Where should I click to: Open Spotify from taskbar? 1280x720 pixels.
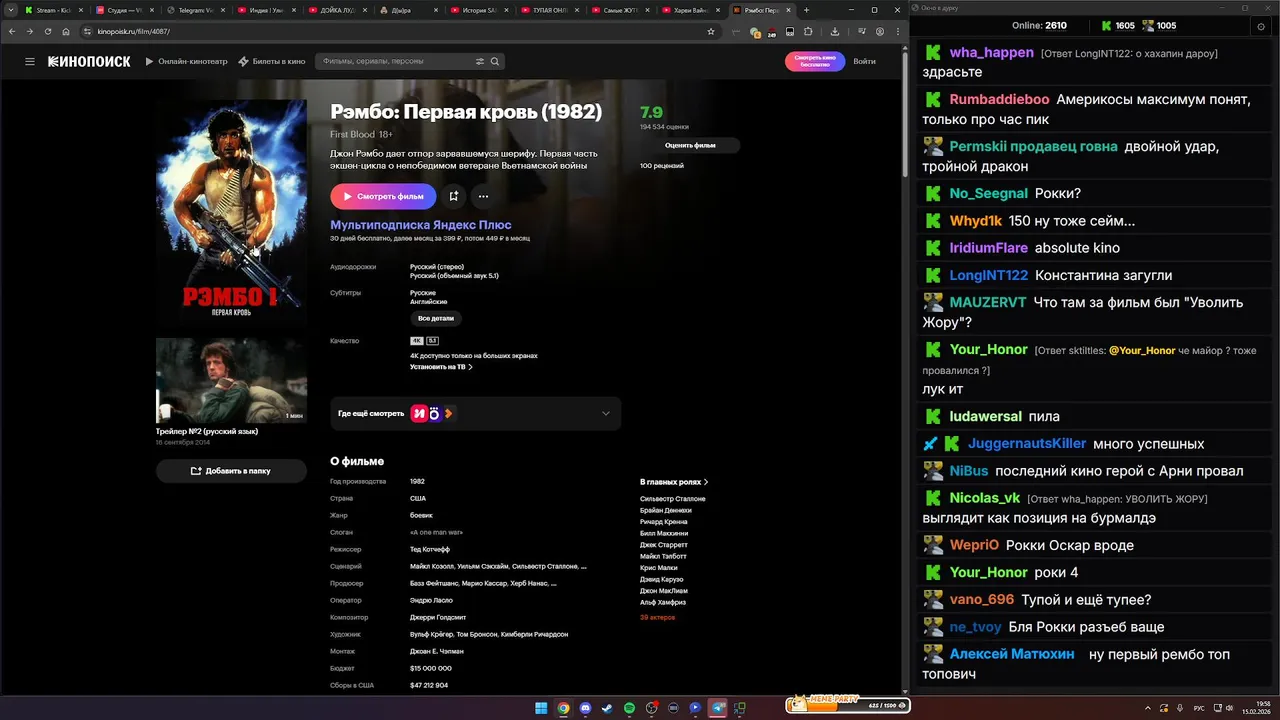pos(629,708)
